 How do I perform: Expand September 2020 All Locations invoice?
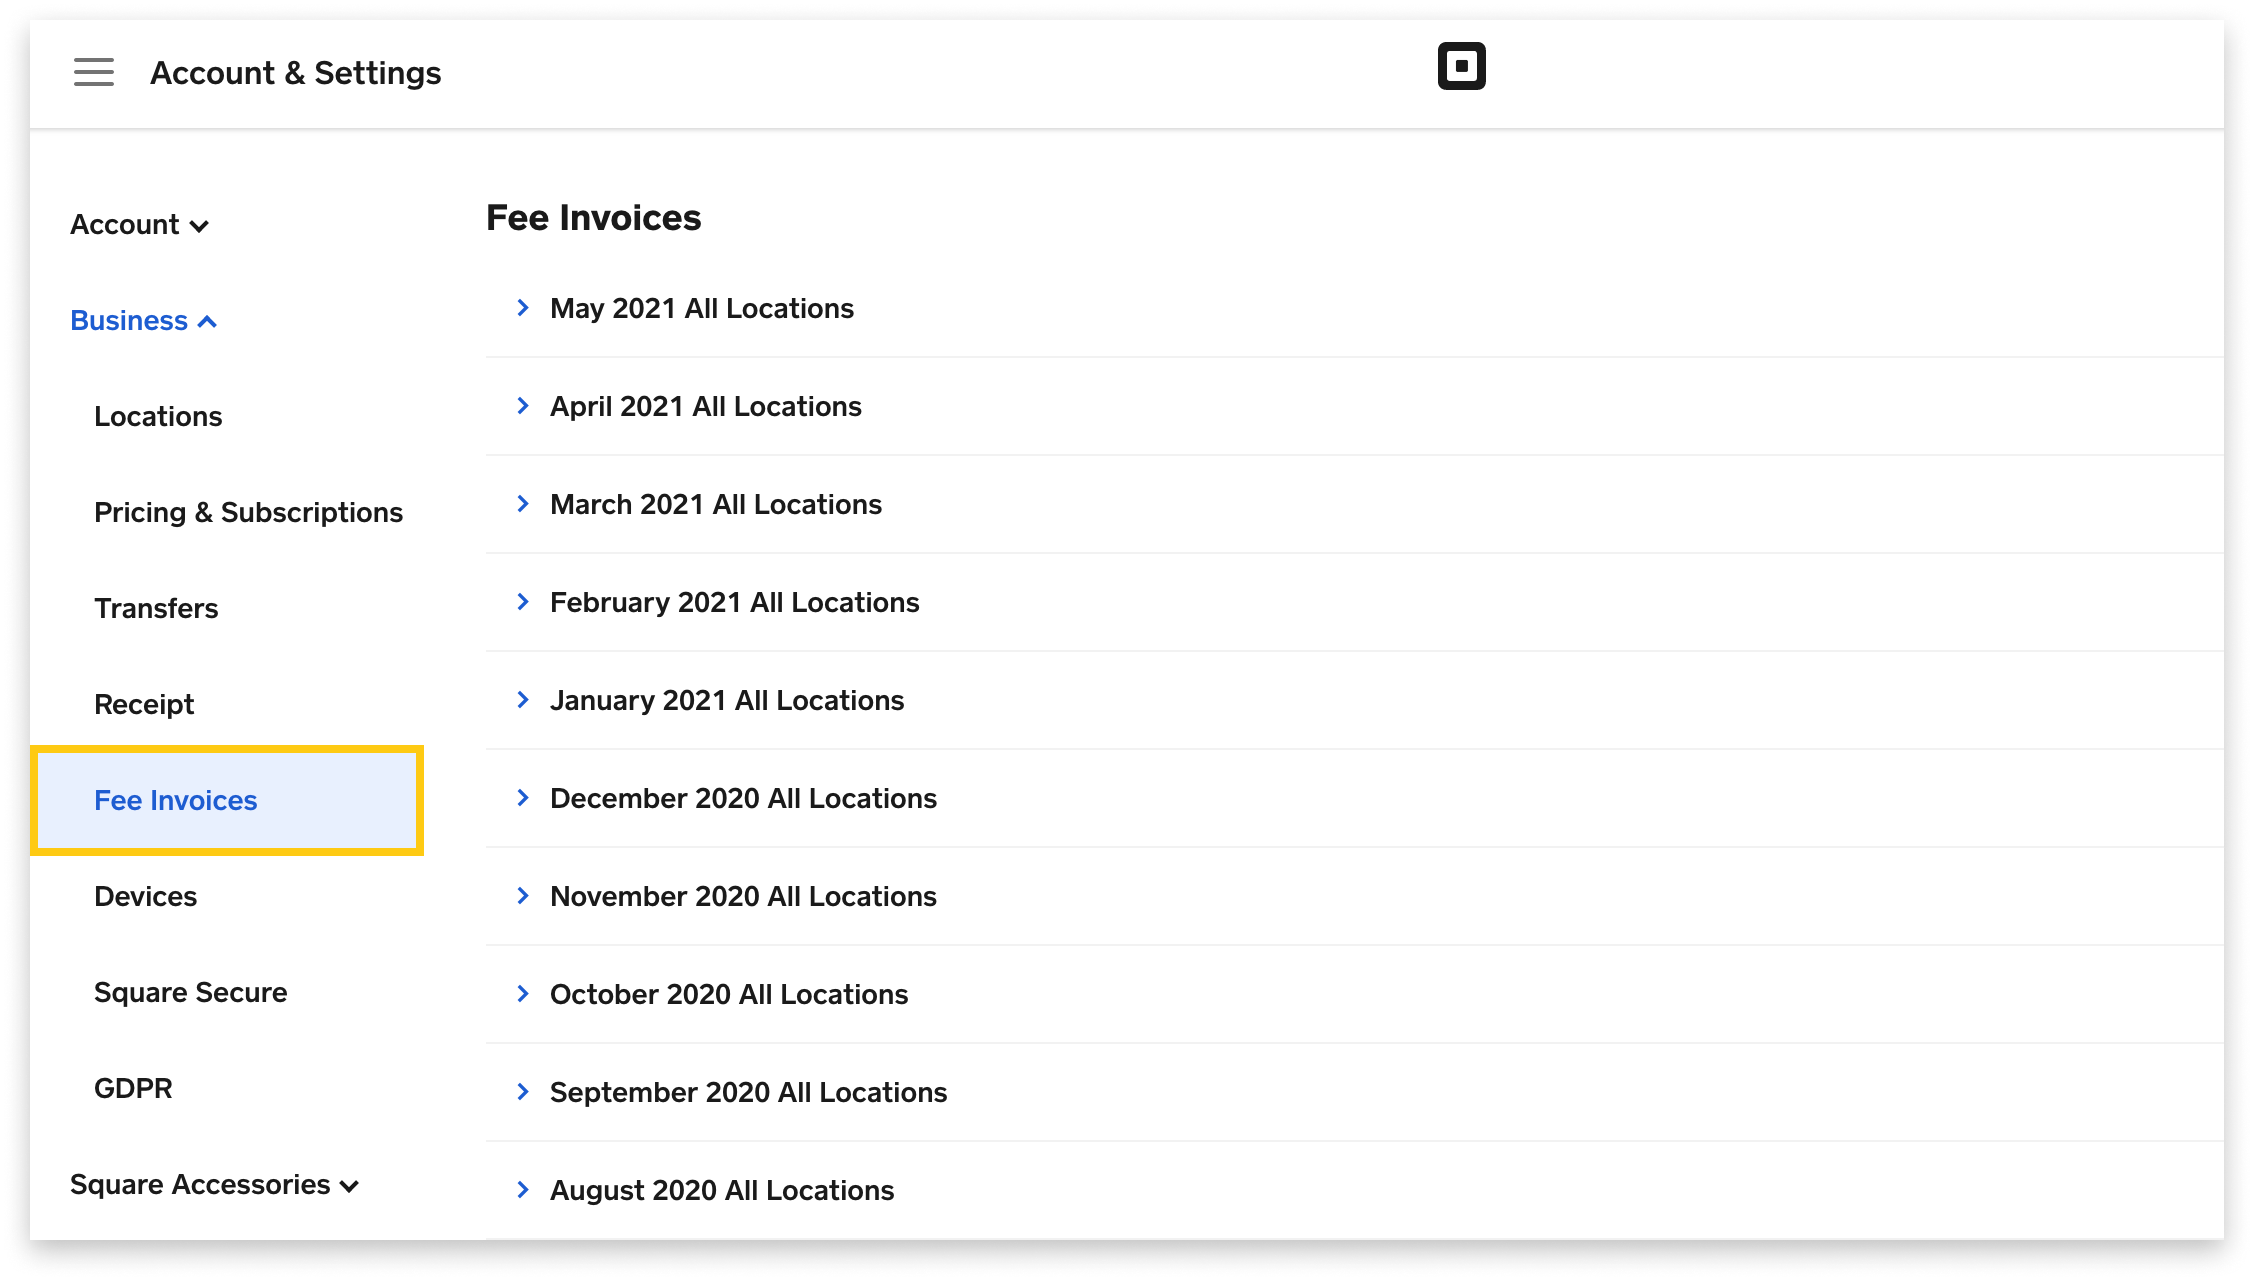[x=1354, y=1092]
